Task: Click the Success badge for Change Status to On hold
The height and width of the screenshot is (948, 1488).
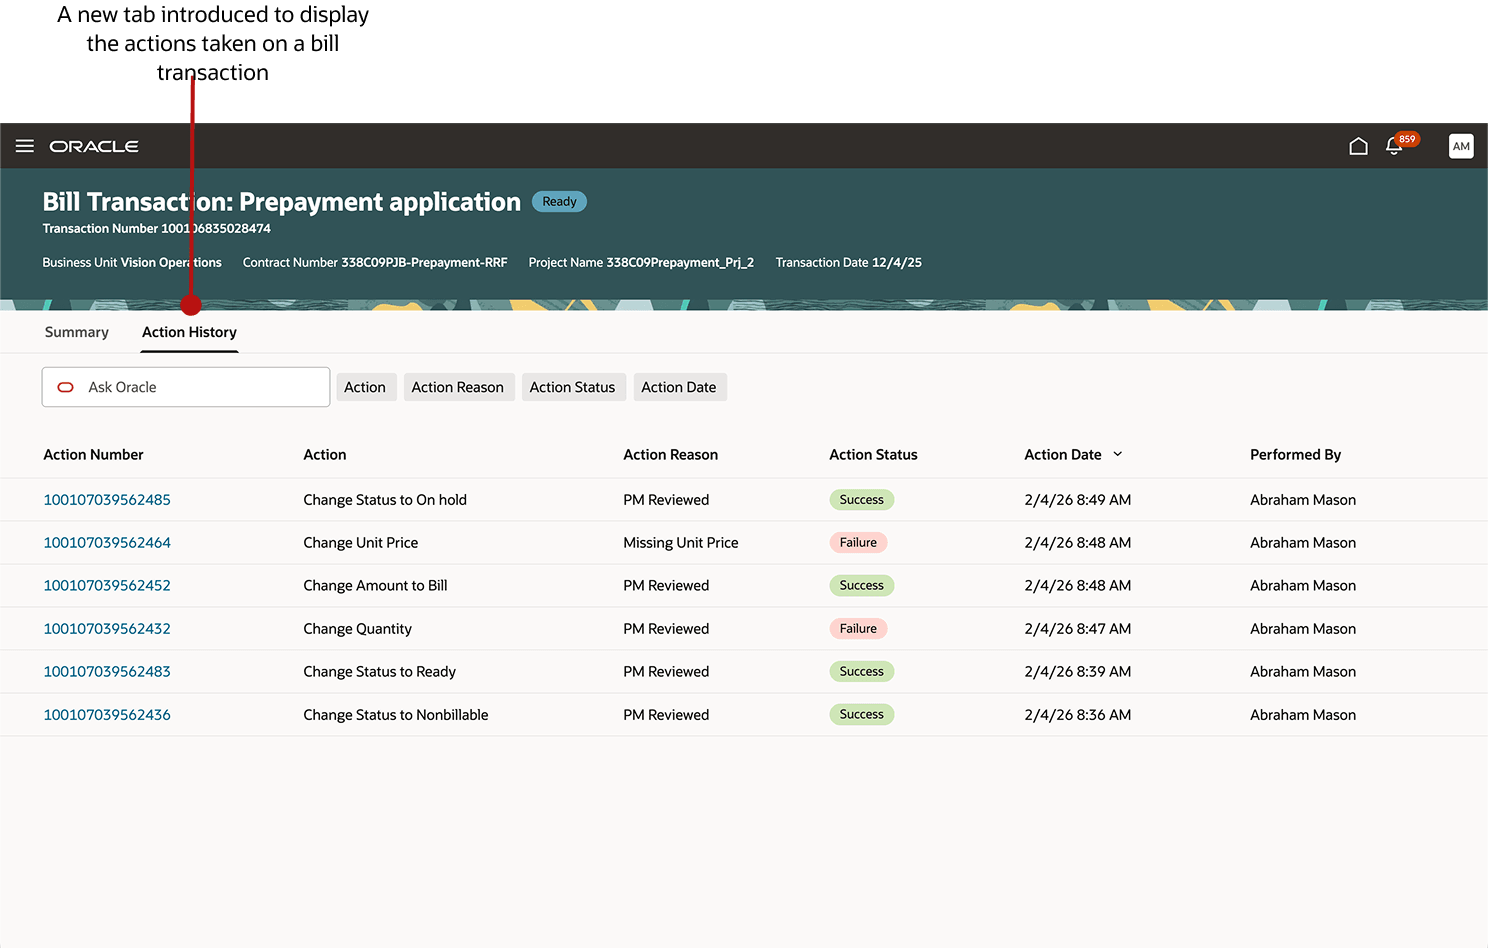Action: pos(861,499)
